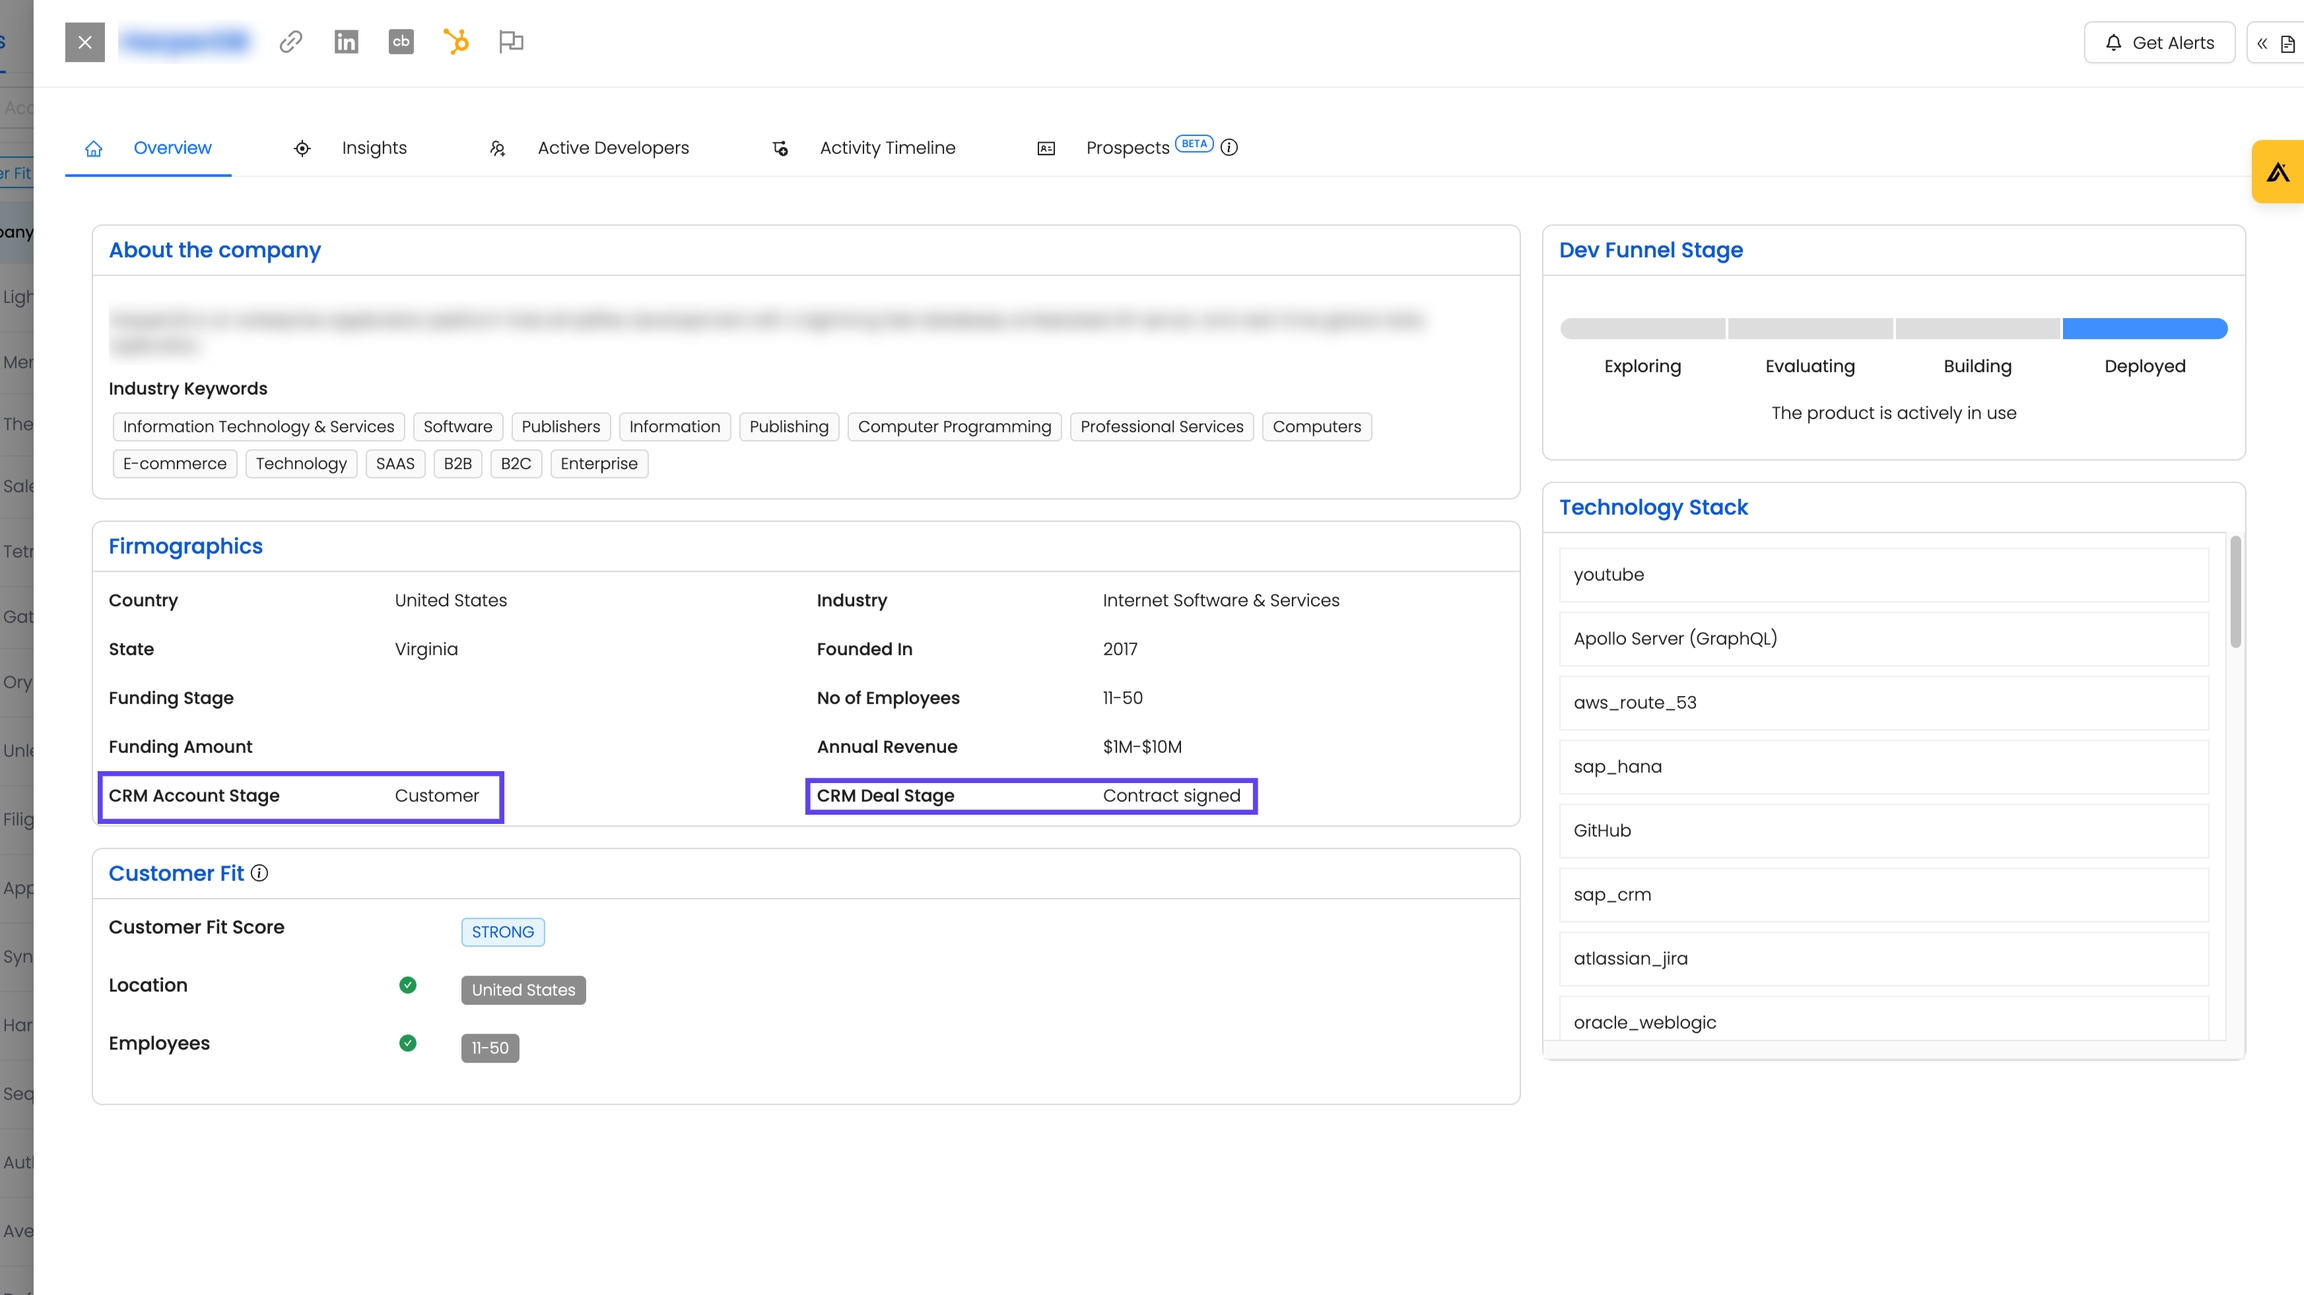Click Prospects beta info icon
Screen dimensions: 2304x1295
(1229, 147)
